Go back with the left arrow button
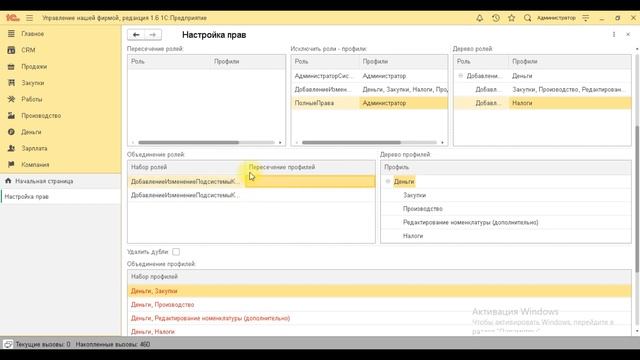 pos(136,35)
